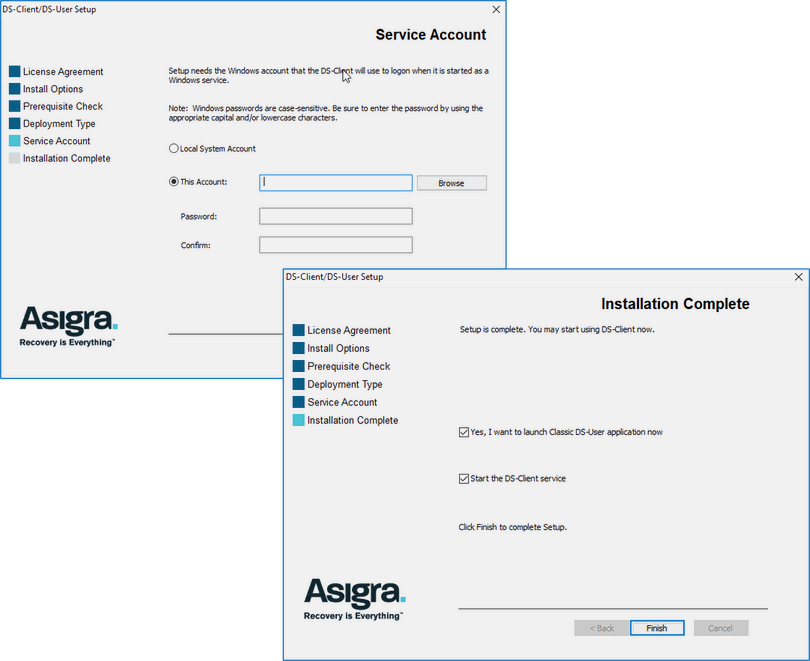The image size is (810, 661).
Task: Close the Installation Complete setup window
Action: (799, 277)
